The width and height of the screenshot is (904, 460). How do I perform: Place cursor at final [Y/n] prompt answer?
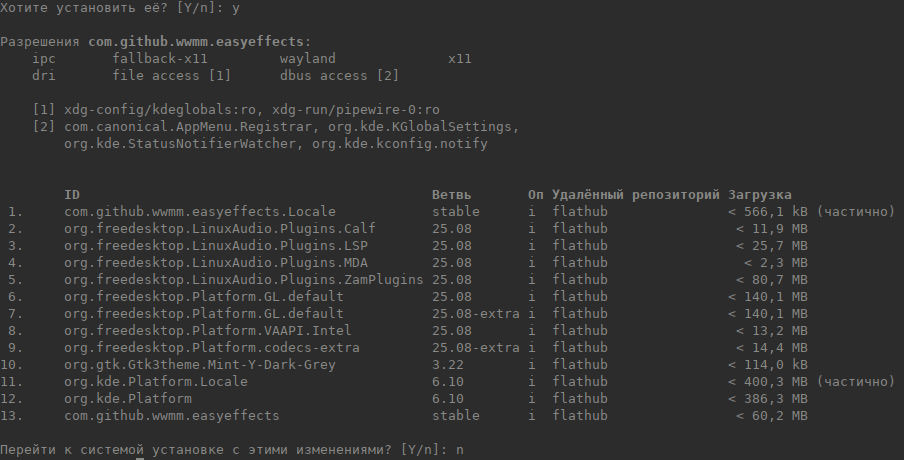(x=459, y=451)
